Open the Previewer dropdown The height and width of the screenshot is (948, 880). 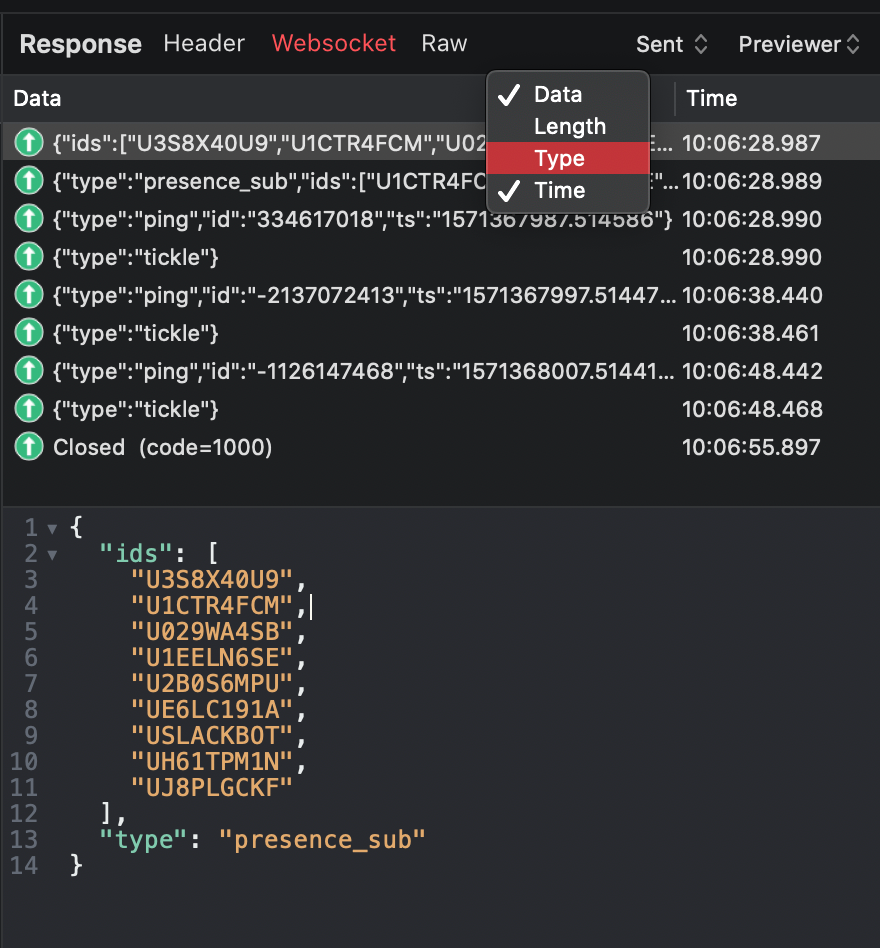click(x=798, y=44)
